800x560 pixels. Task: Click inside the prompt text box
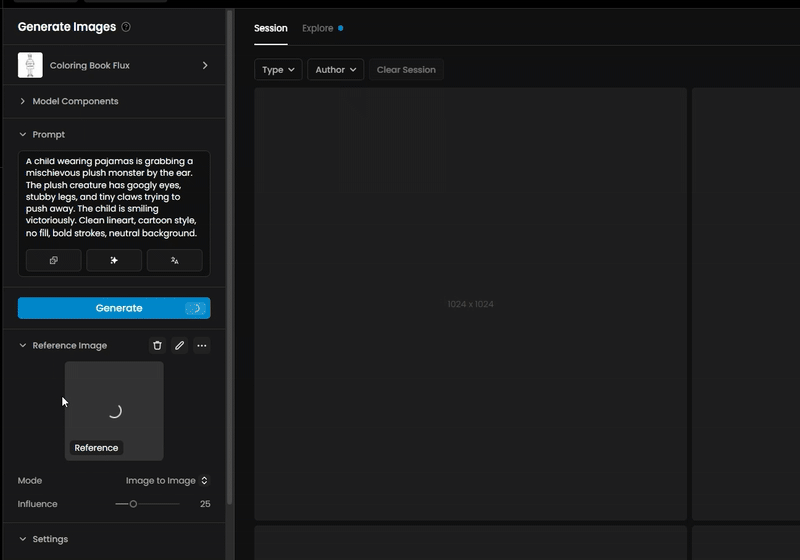[x=114, y=197]
